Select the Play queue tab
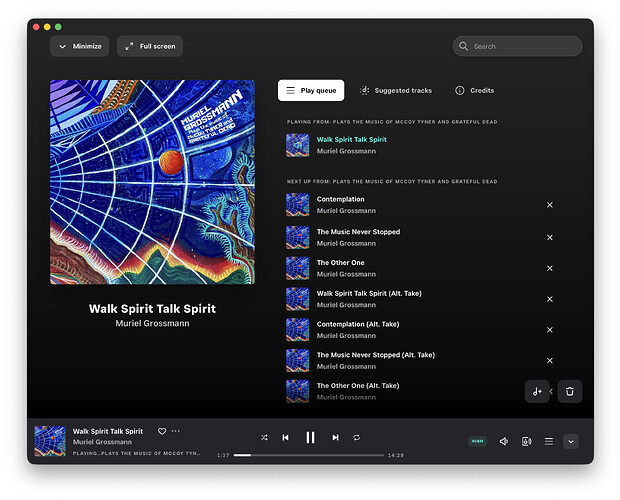 pyautogui.click(x=311, y=91)
